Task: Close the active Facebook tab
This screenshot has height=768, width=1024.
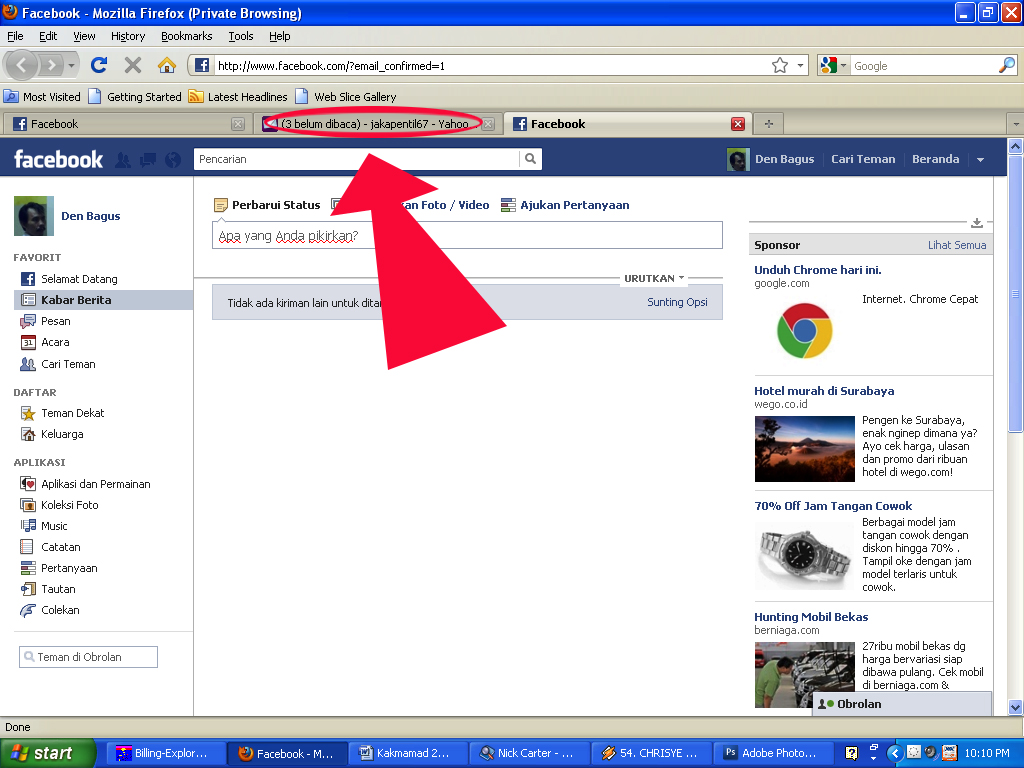Action: [x=737, y=123]
